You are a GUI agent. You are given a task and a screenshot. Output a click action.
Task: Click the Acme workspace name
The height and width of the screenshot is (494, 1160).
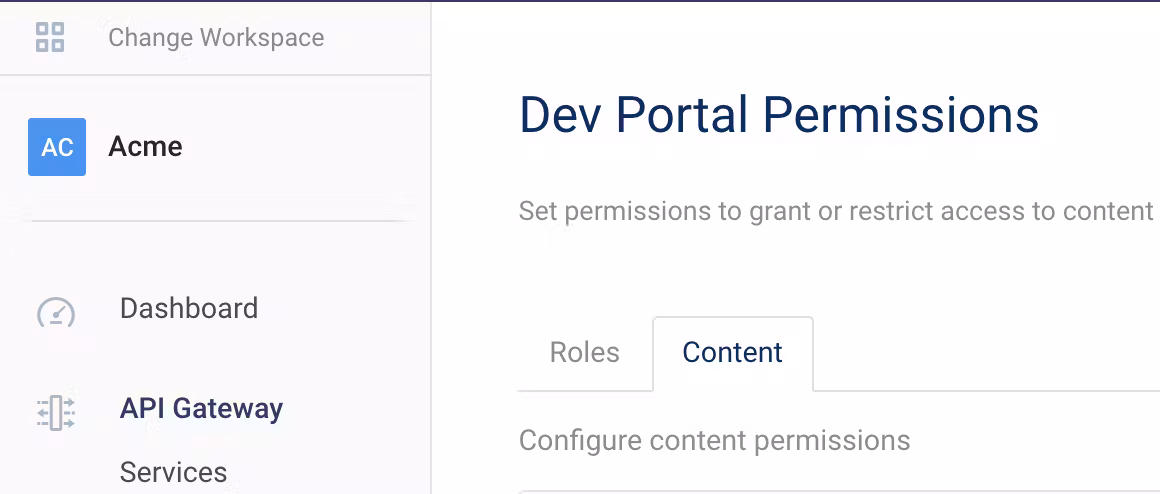(145, 147)
